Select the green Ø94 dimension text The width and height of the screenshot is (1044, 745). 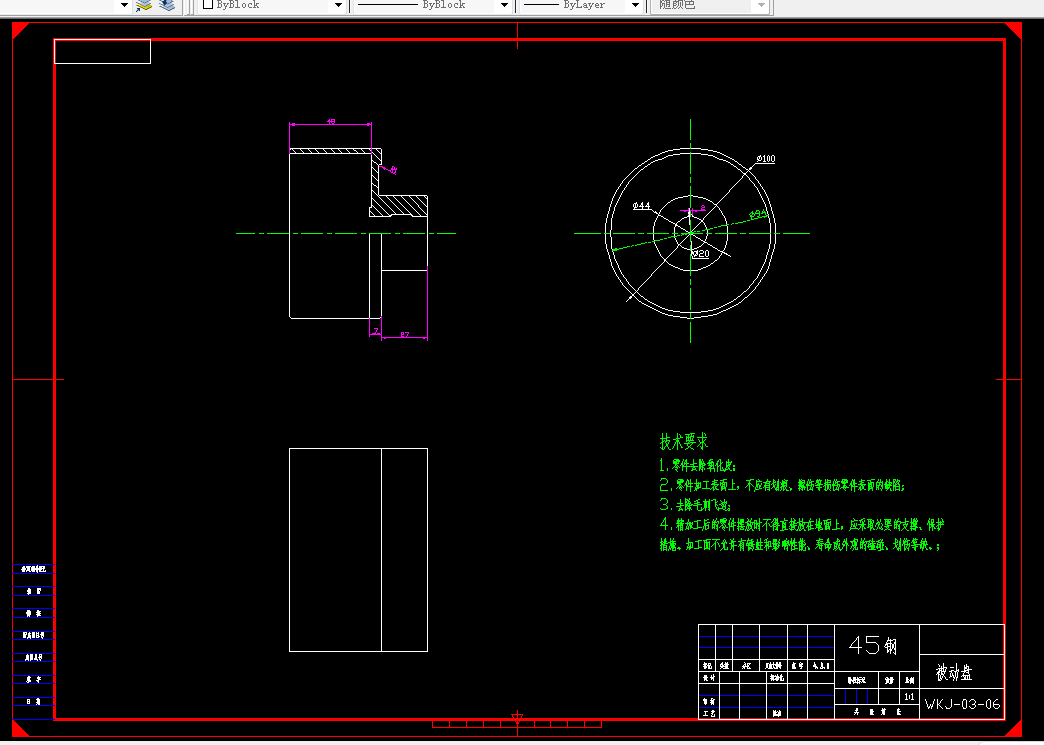(x=758, y=214)
